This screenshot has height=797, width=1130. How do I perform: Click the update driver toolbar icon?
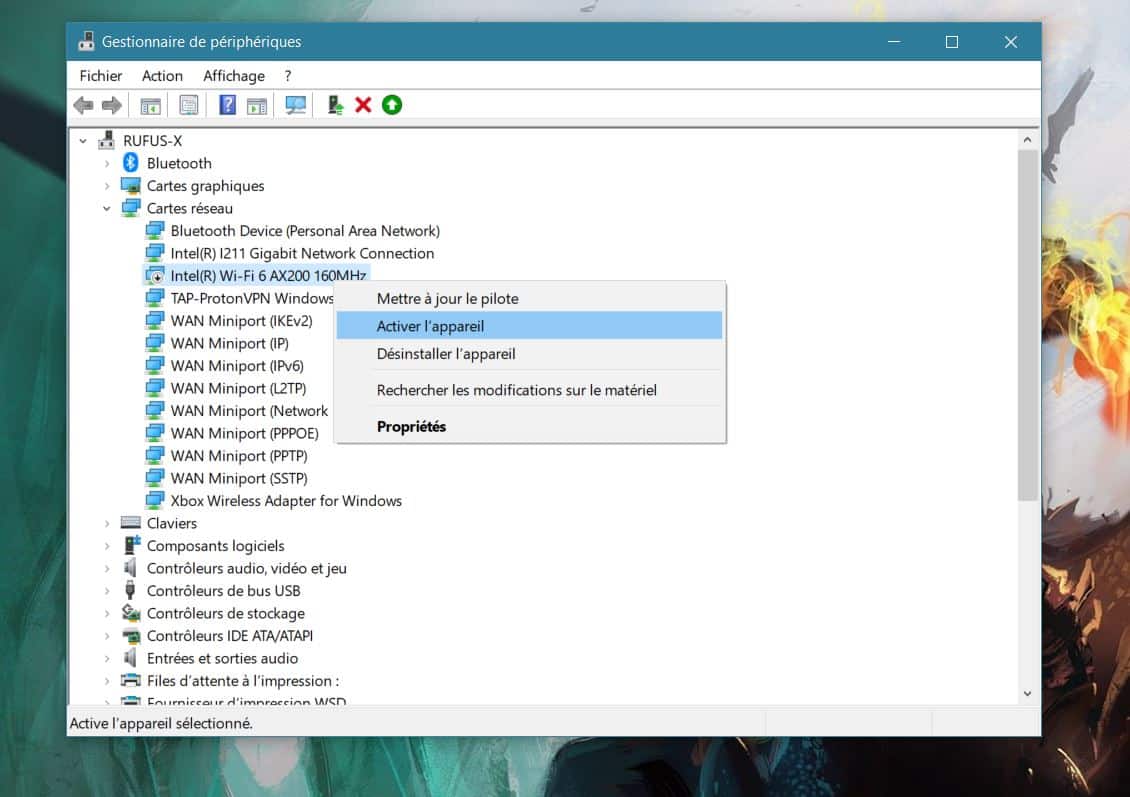pyautogui.click(x=335, y=105)
